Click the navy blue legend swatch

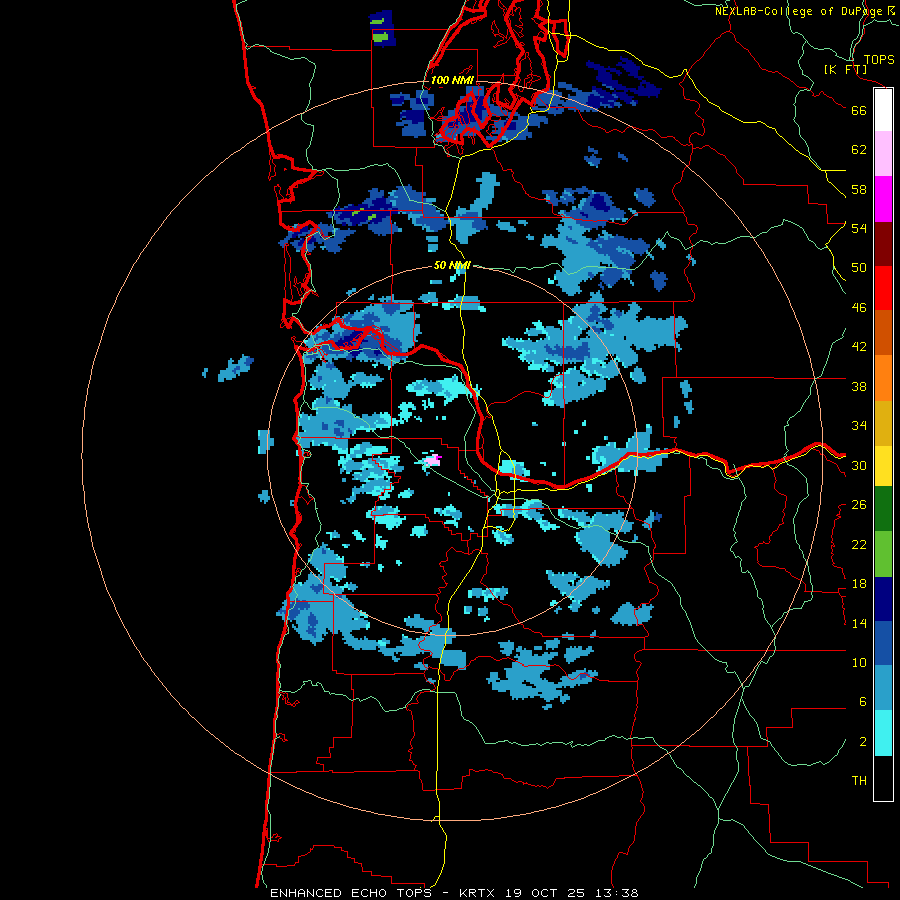883,599
